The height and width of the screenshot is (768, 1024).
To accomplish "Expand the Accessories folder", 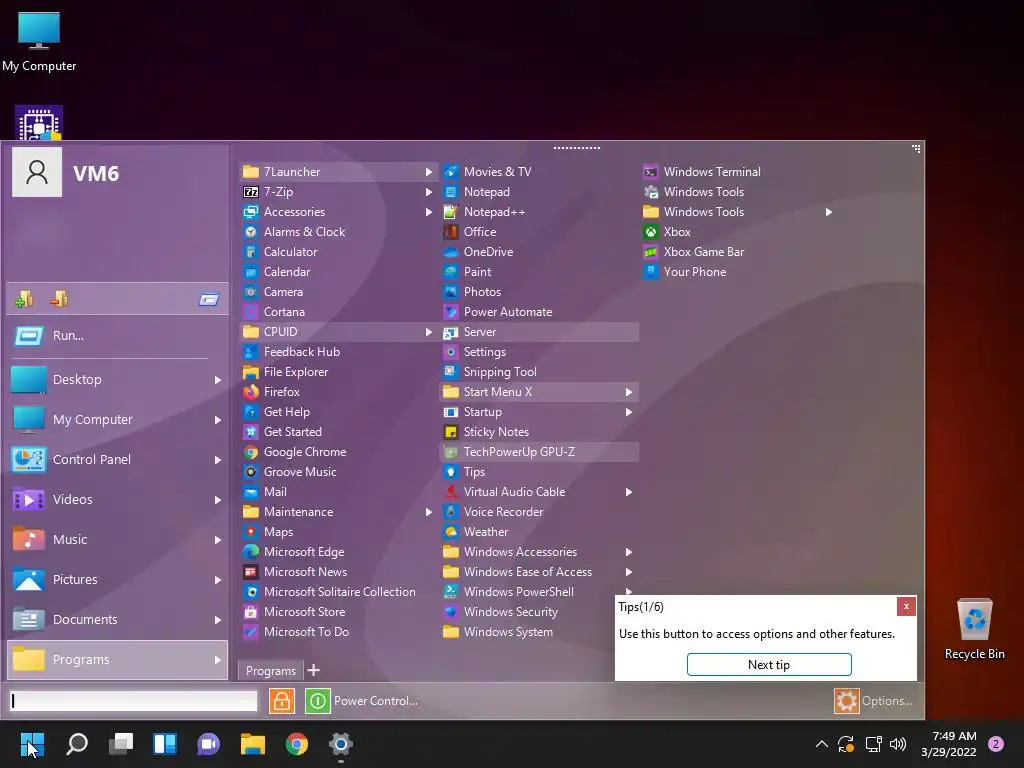I will pos(337,212).
